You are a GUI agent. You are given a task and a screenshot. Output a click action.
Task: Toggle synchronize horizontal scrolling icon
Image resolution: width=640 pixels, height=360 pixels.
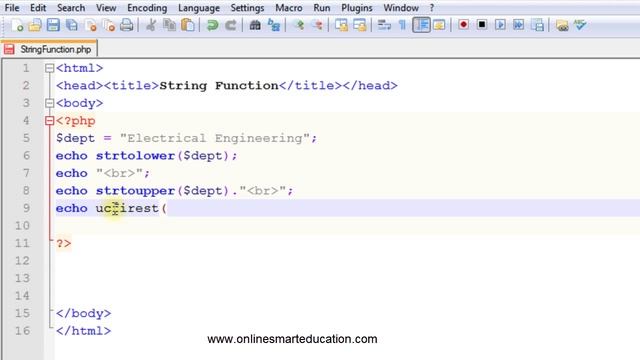point(360,25)
